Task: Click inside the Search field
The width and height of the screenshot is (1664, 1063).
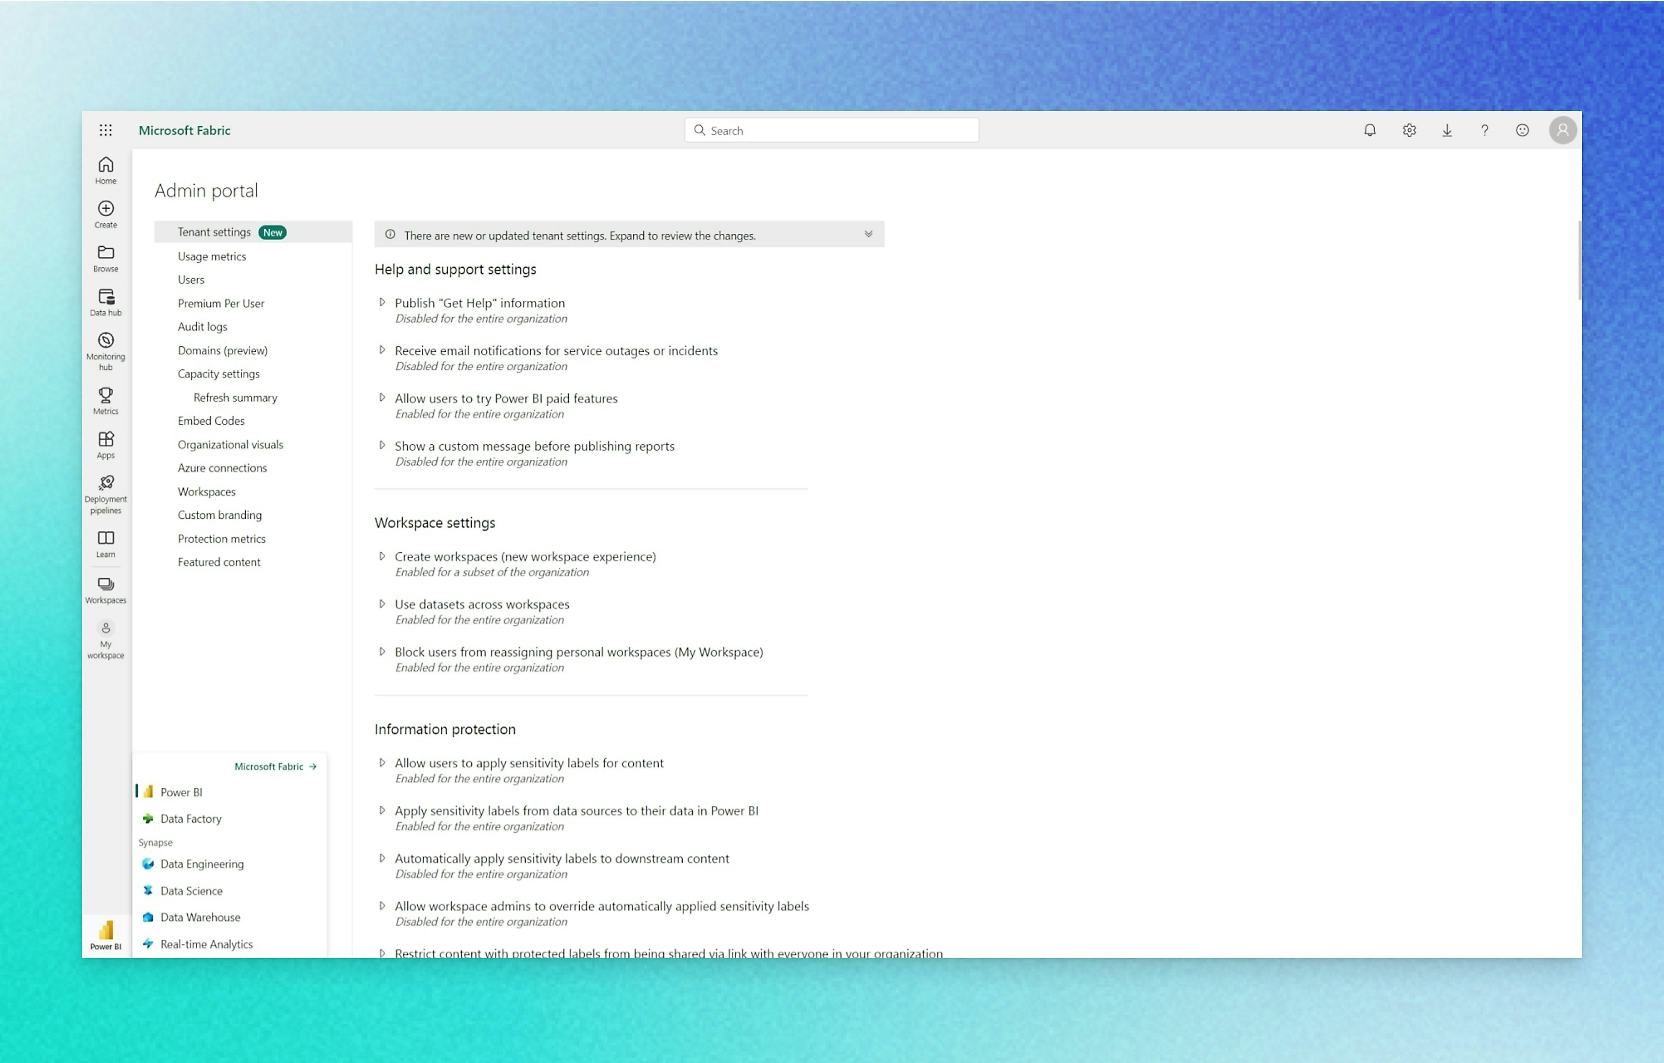Action: pyautogui.click(x=832, y=130)
